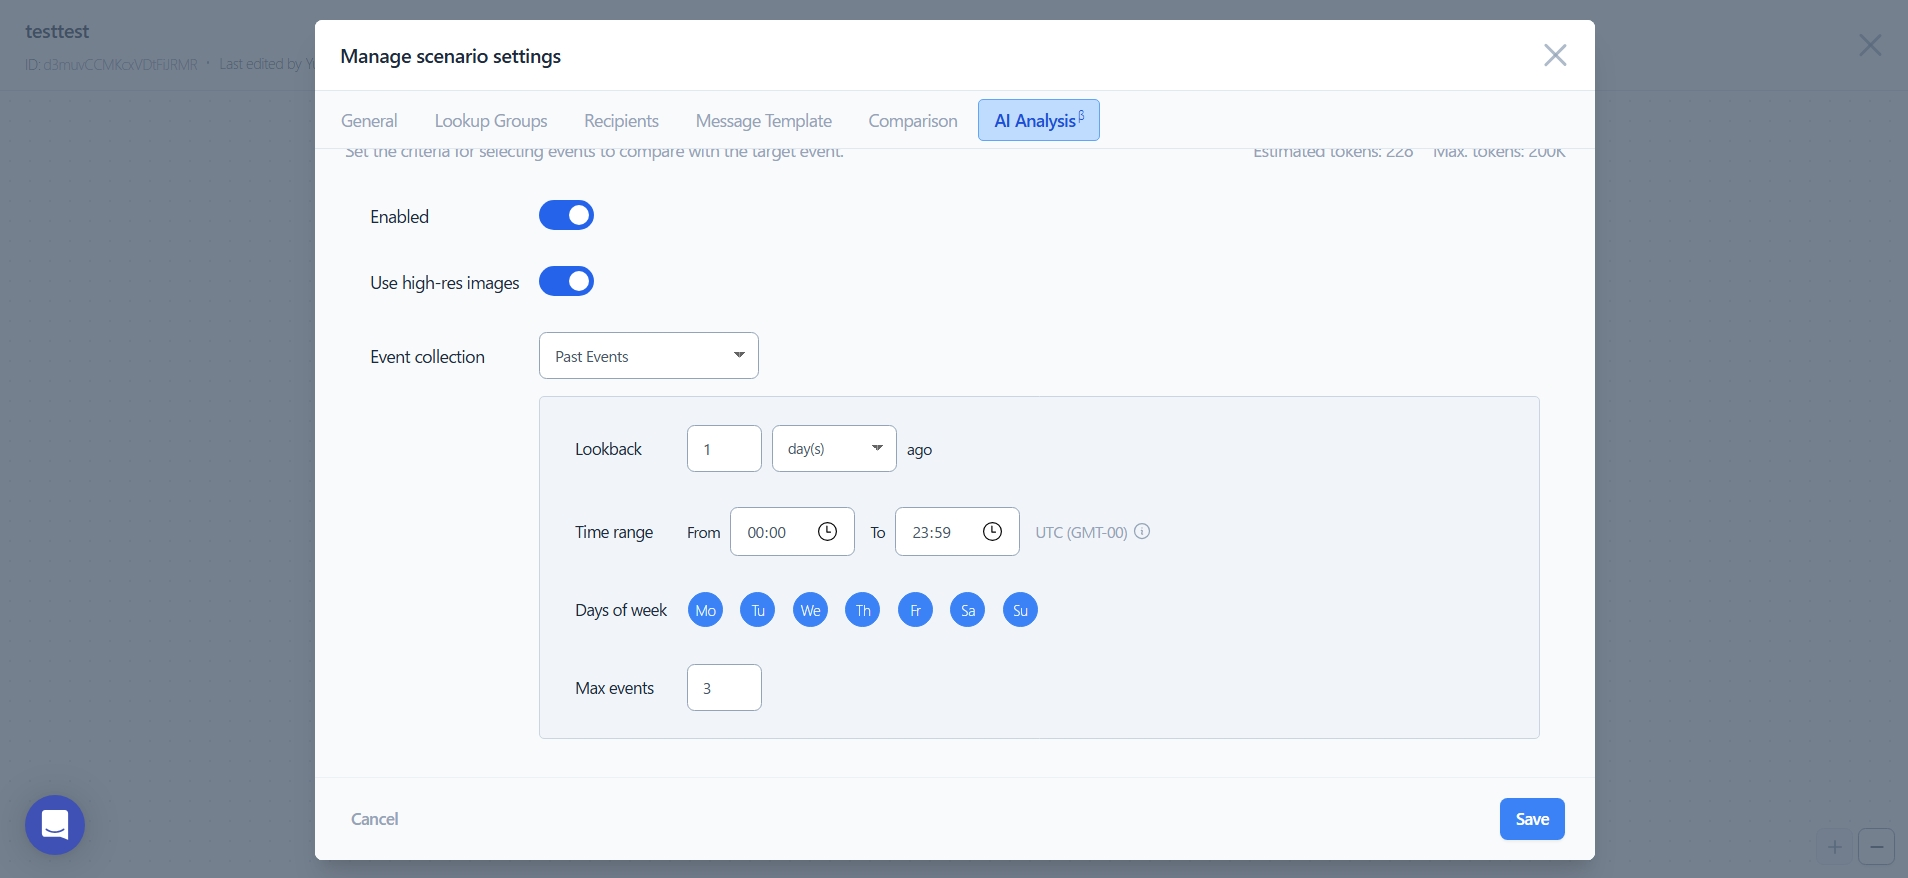1908x878 pixels.
Task: Disable Use high-res images toggle
Action: 566,282
